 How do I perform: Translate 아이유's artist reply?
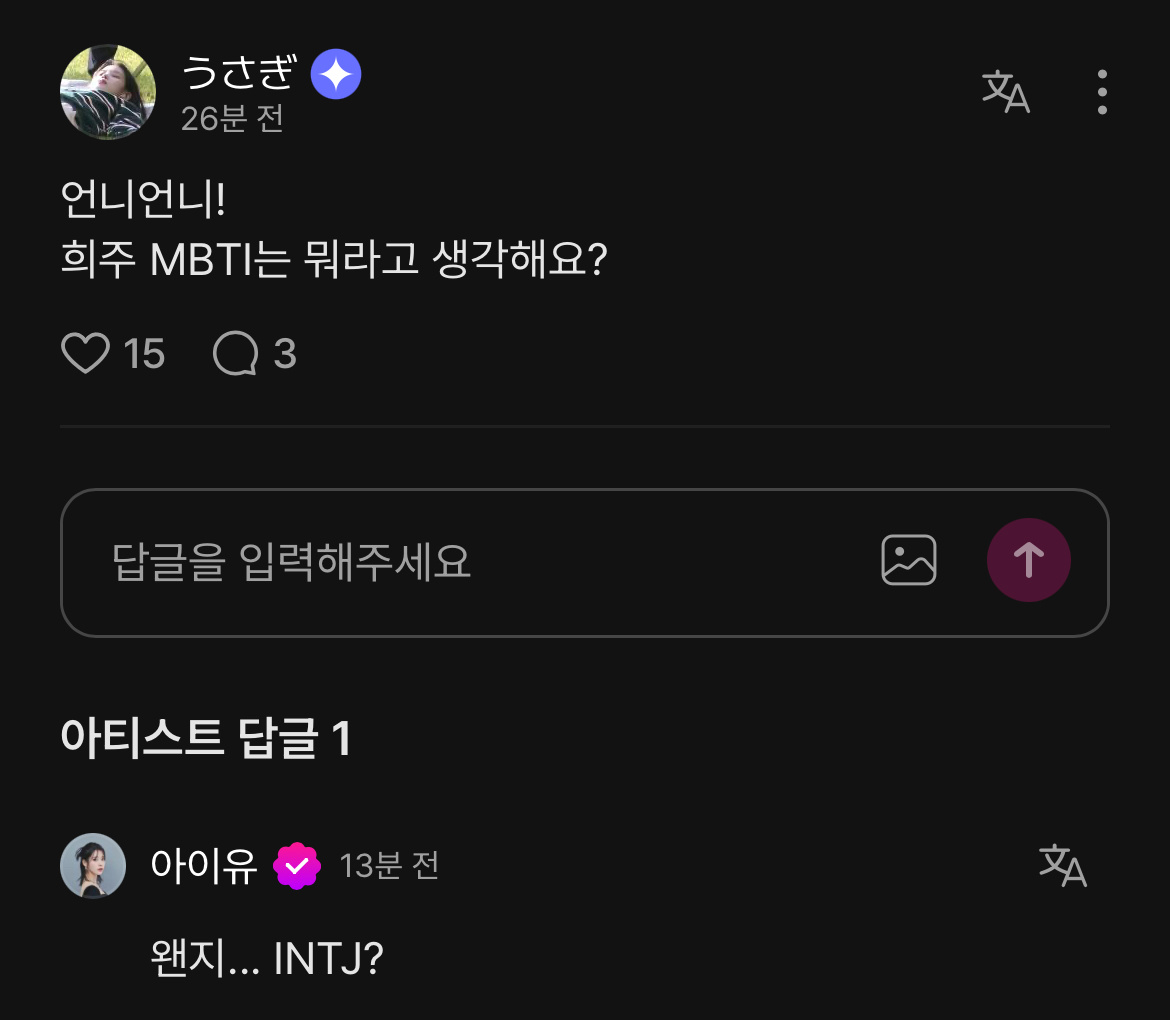click(x=1062, y=865)
